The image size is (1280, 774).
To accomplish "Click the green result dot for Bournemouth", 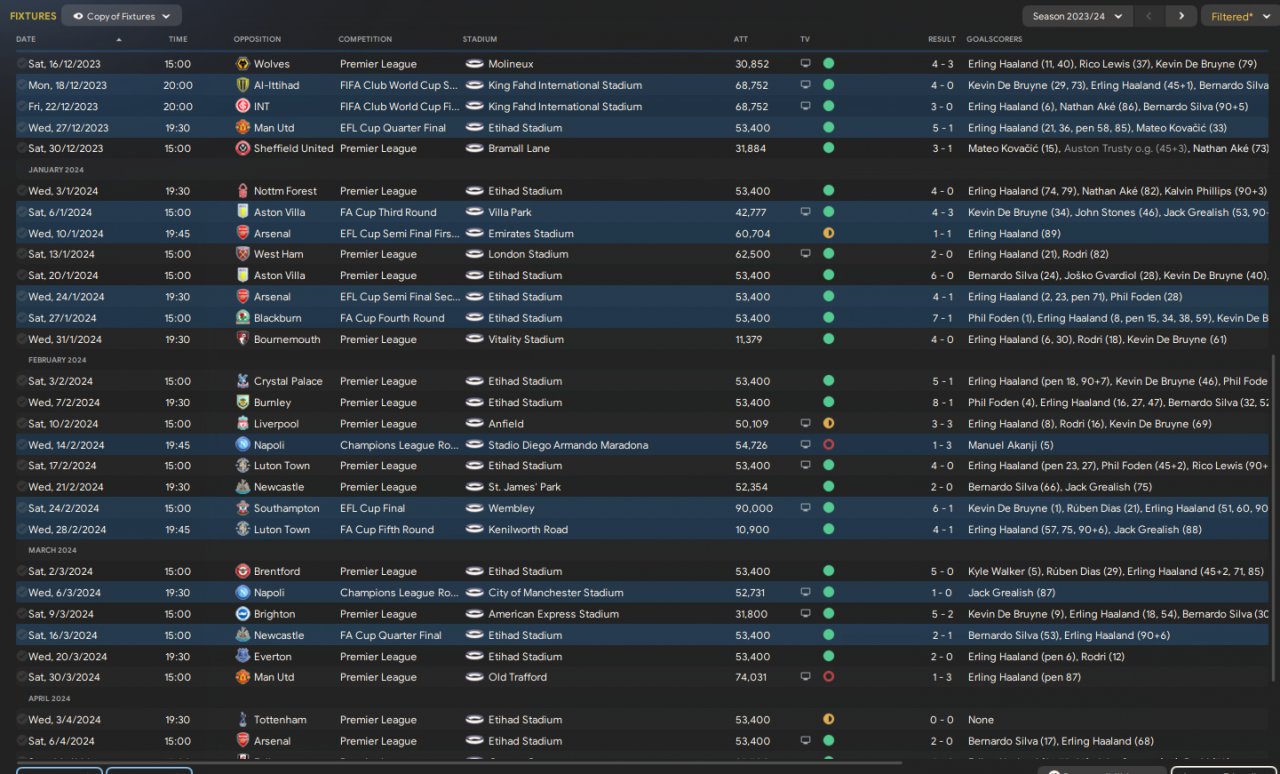I will [x=828, y=339].
